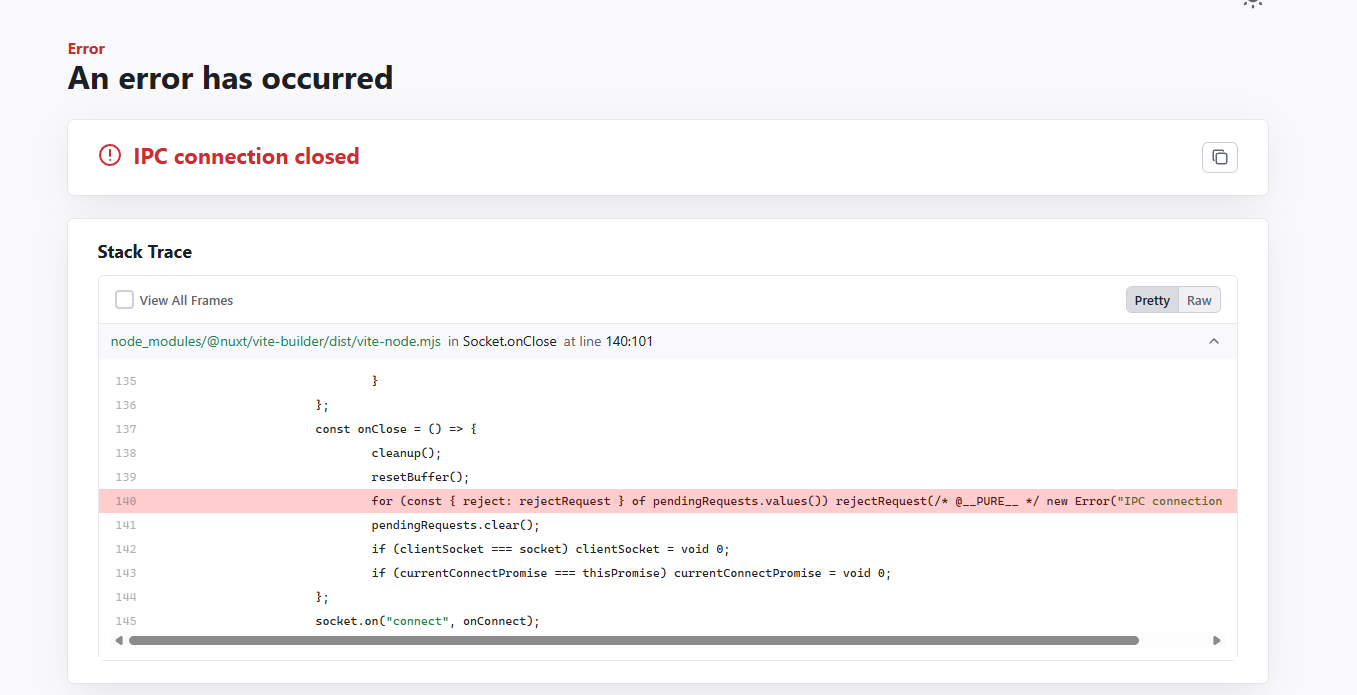The height and width of the screenshot is (695, 1357).
Task: Click the "pendingRequests.clear();" code line
Action: [455, 525]
